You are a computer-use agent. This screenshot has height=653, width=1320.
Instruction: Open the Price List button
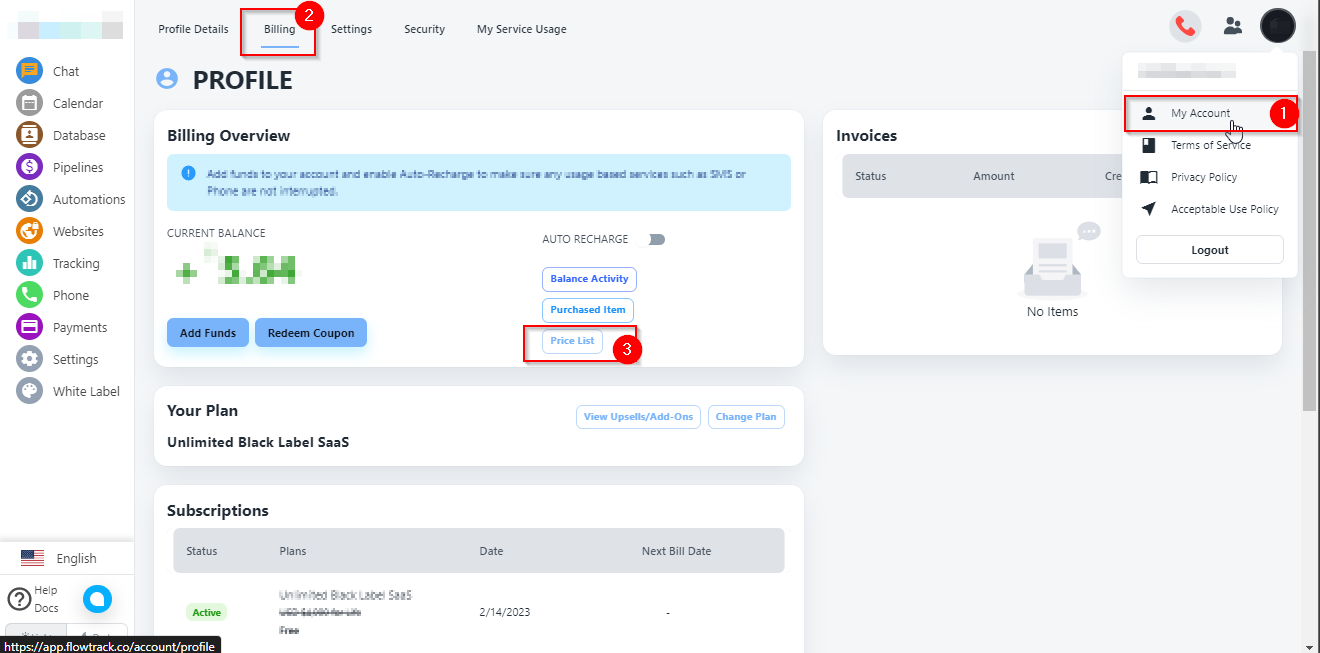tap(572, 341)
